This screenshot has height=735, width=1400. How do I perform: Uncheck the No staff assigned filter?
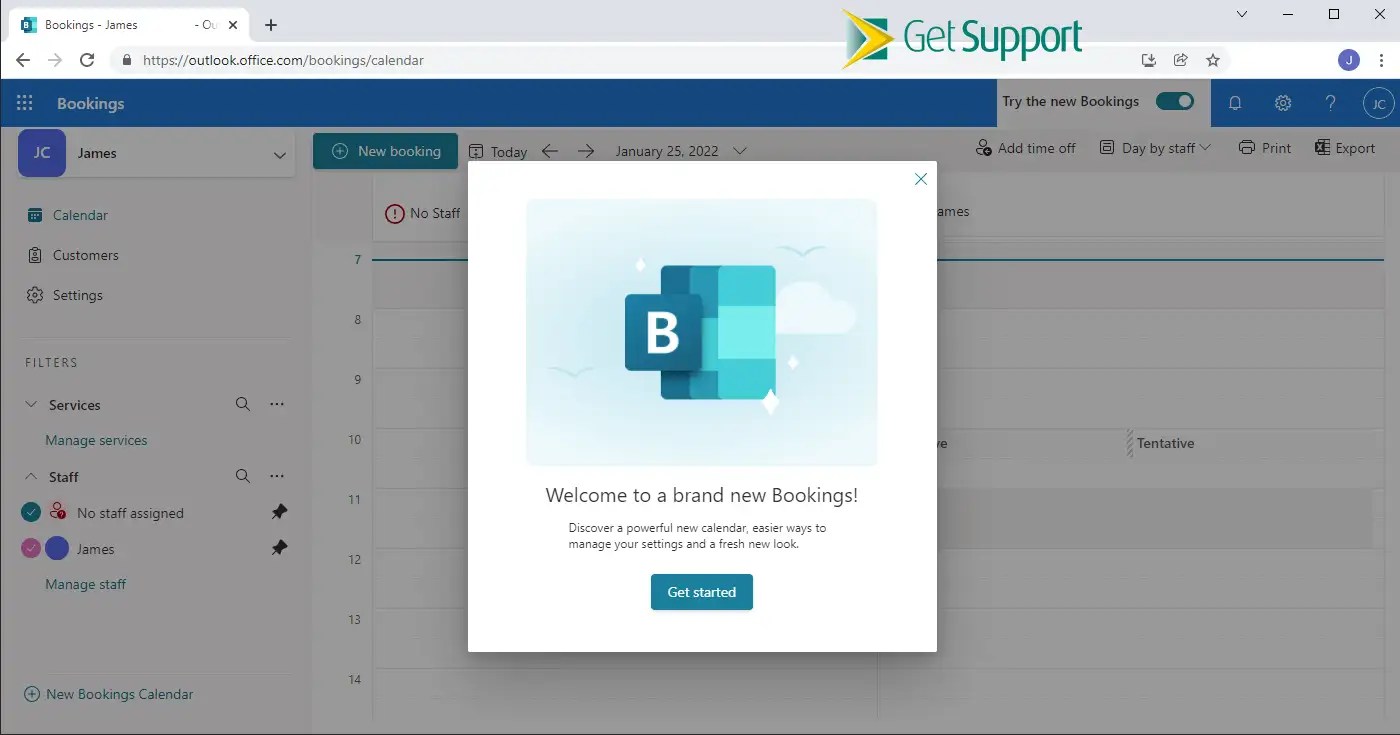(31, 512)
